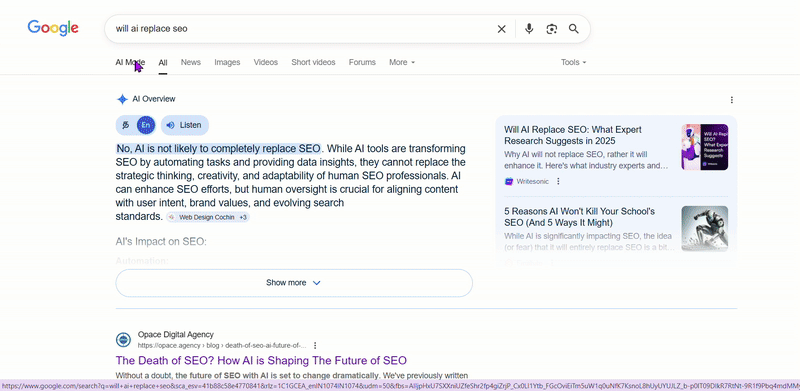Open the Forums tab

pyautogui.click(x=362, y=62)
